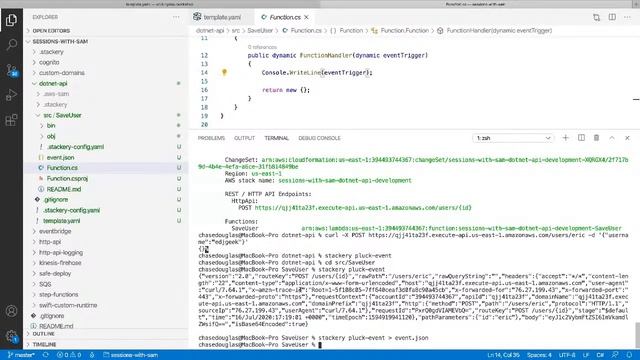Open the Explorer view in activity bar
This screenshot has height=360, width=640.
coord(11,20)
